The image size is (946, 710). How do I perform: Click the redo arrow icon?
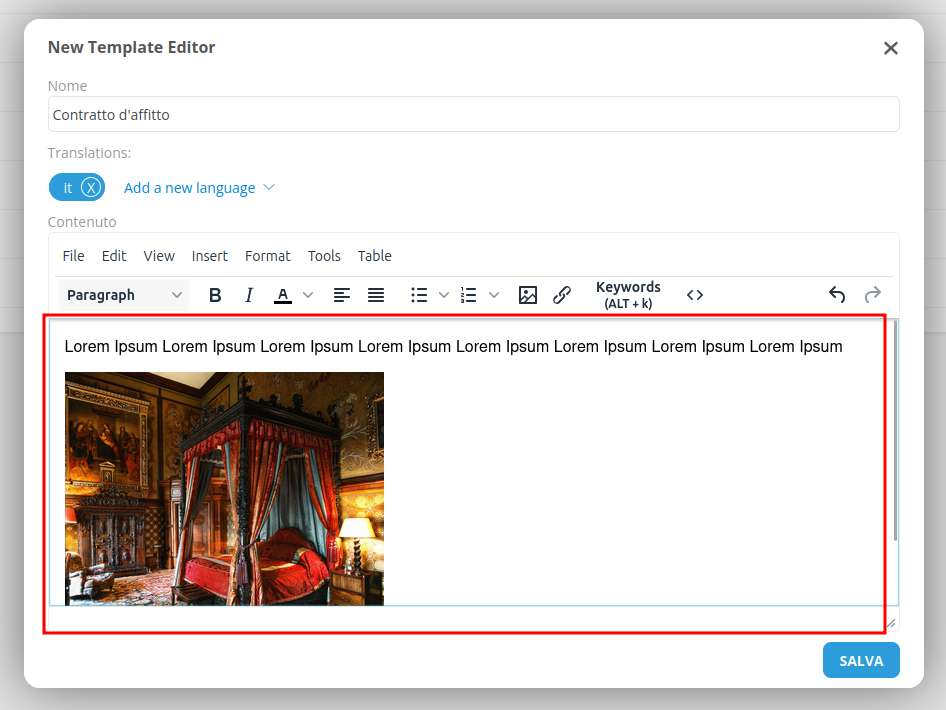872,295
